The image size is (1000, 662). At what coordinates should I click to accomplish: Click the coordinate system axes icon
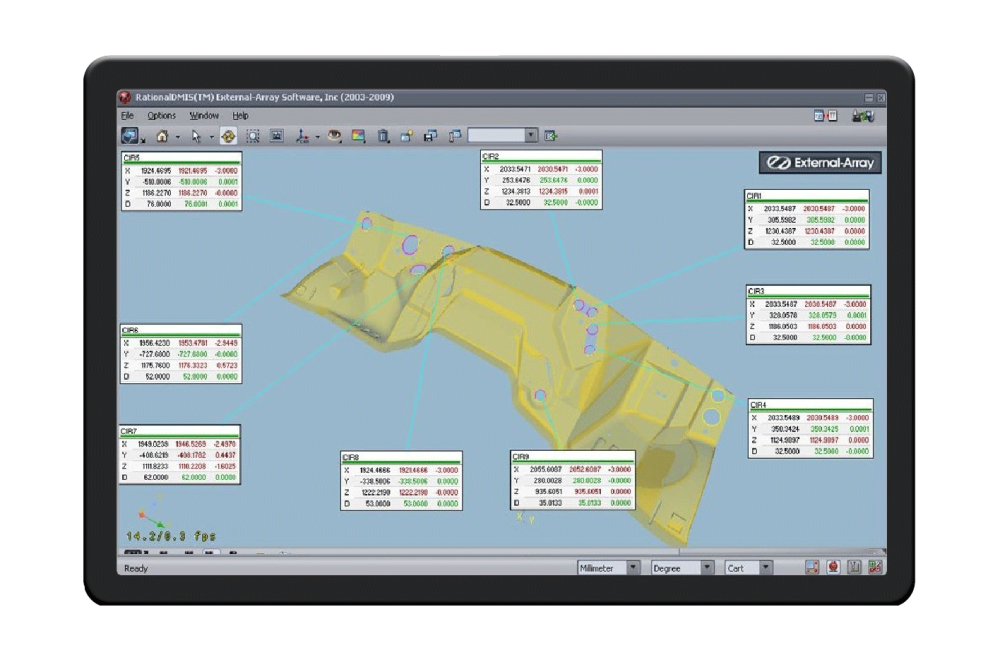(303, 136)
